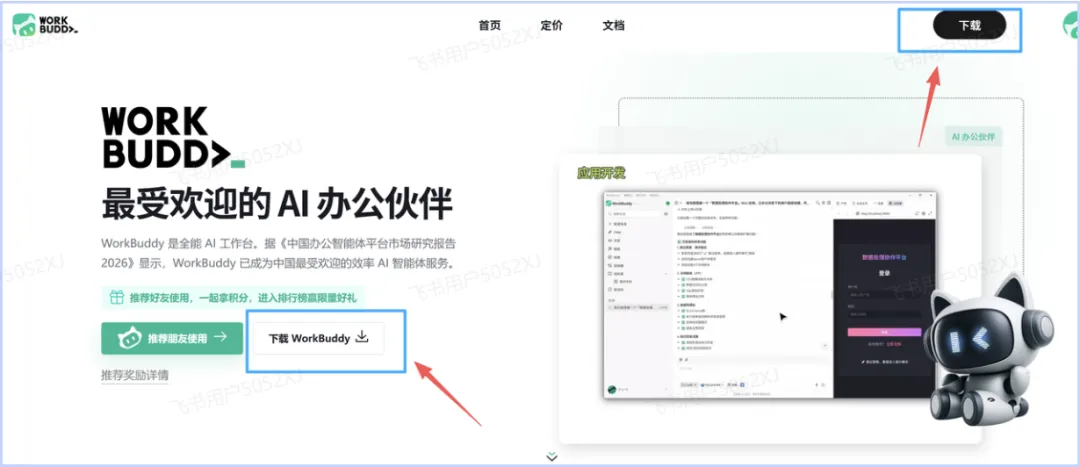Screen dimensions: 1080x467
Task: Click the green 推荐朋友使用 button
Action: [172, 338]
